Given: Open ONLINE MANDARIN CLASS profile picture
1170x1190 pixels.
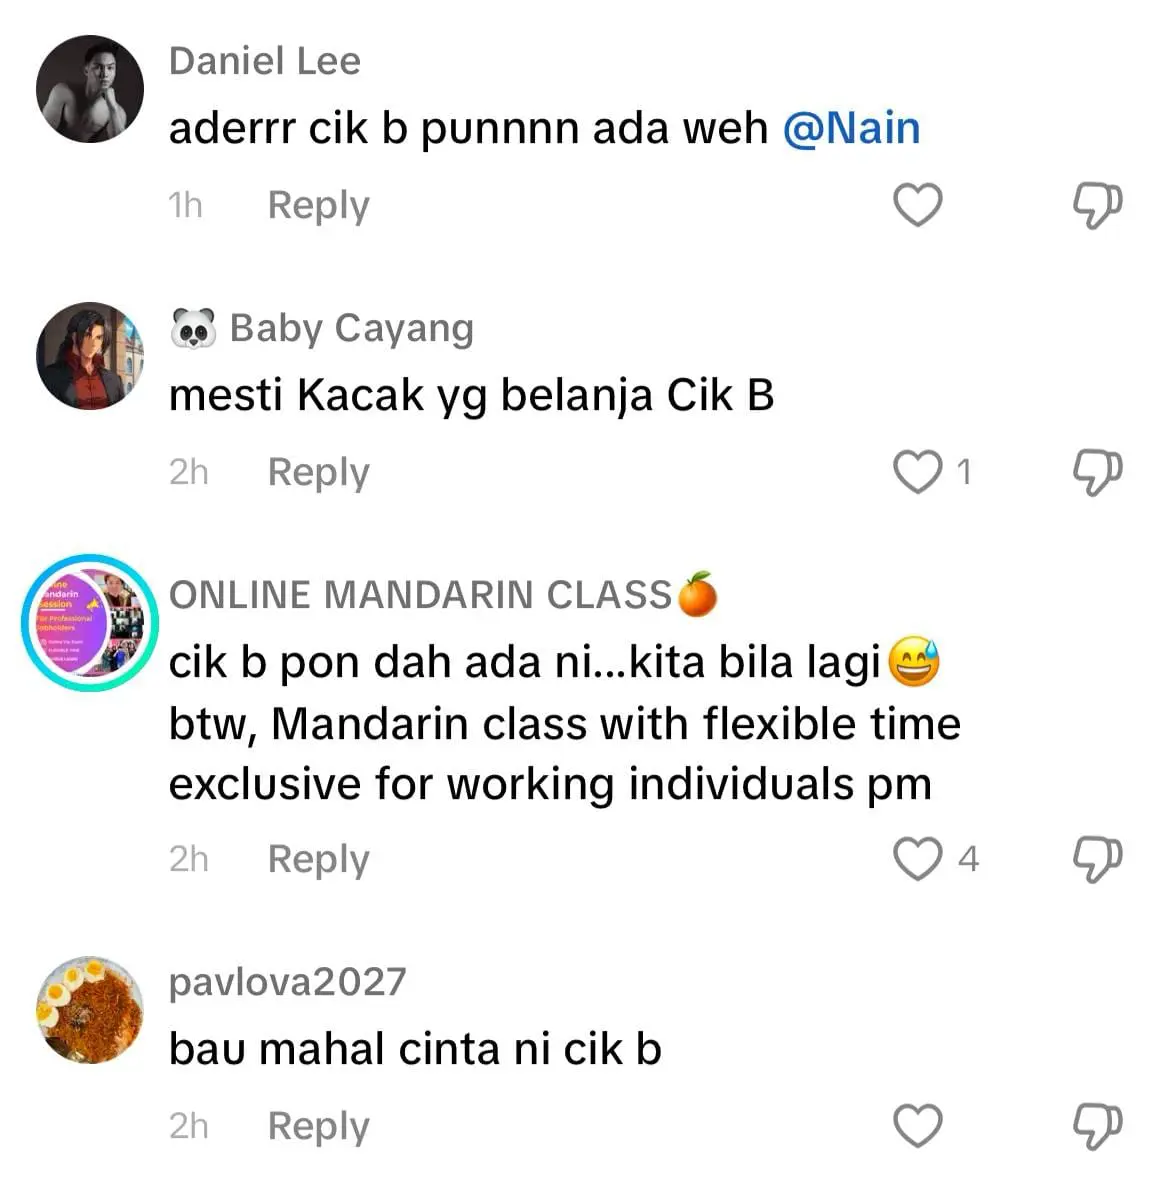Looking at the screenshot, I should pos(90,622).
